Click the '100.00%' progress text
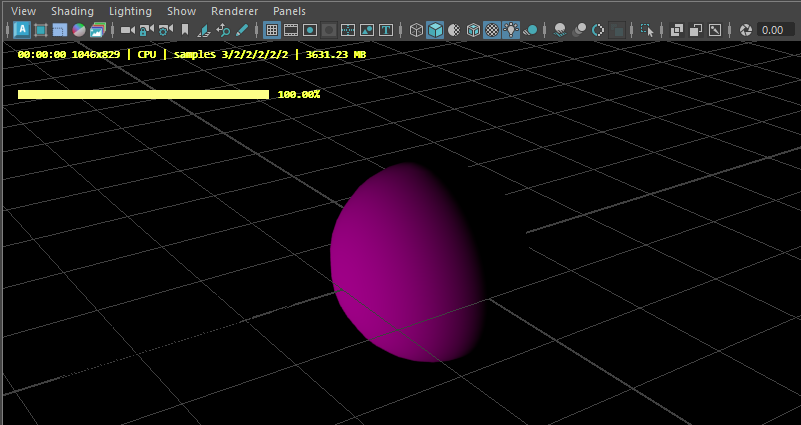 299,95
